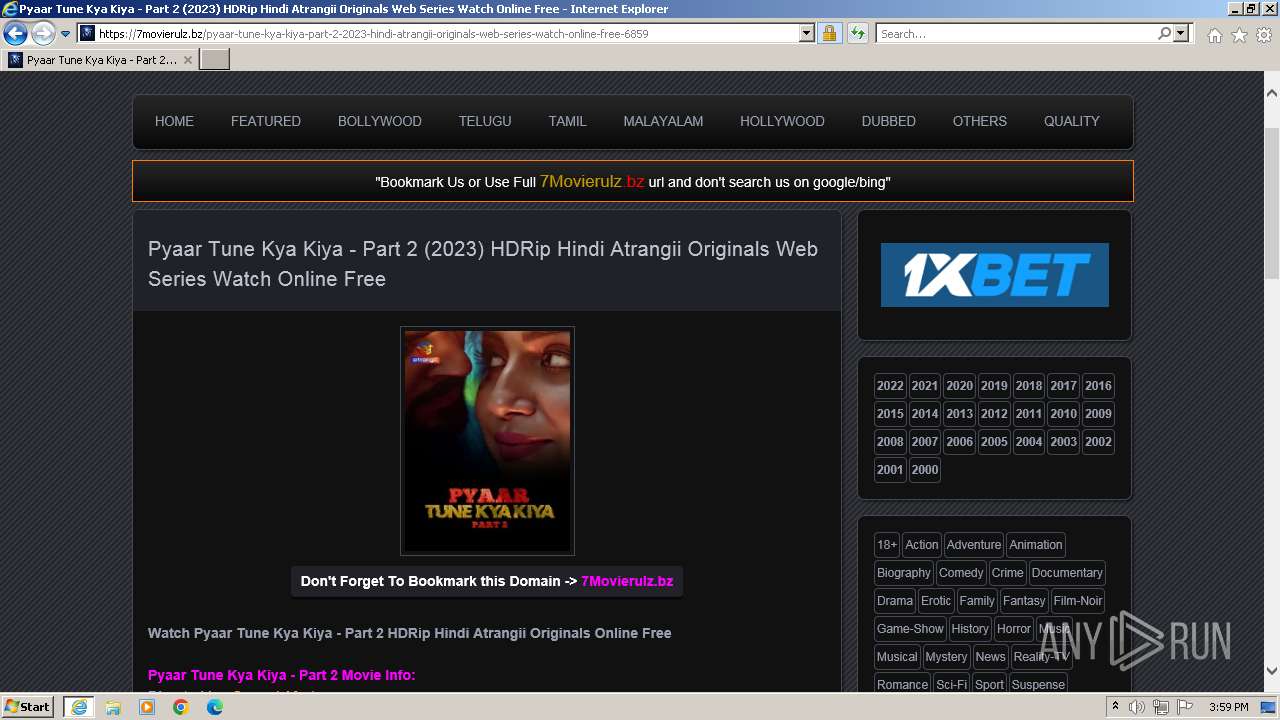Screen dimensions: 1280x720
Task: Open QUALITY menu item
Action: [x=1072, y=121]
